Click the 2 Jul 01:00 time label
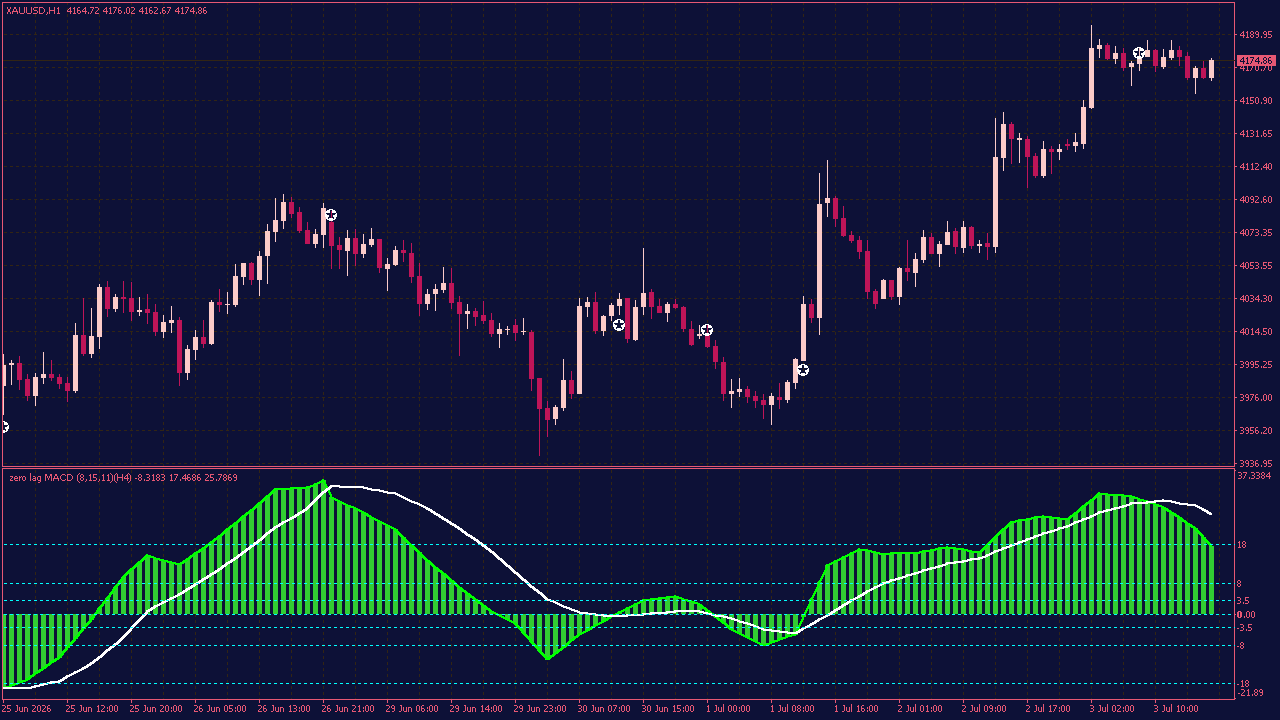This screenshot has width=1280, height=720. [920, 709]
